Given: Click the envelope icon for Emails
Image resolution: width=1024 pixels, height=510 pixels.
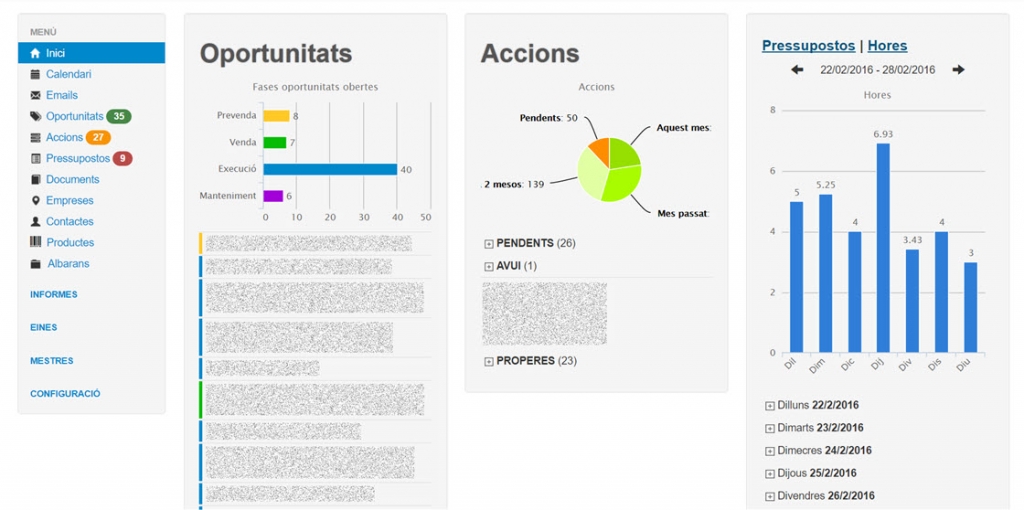Looking at the screenshot, I should [35, 95].
